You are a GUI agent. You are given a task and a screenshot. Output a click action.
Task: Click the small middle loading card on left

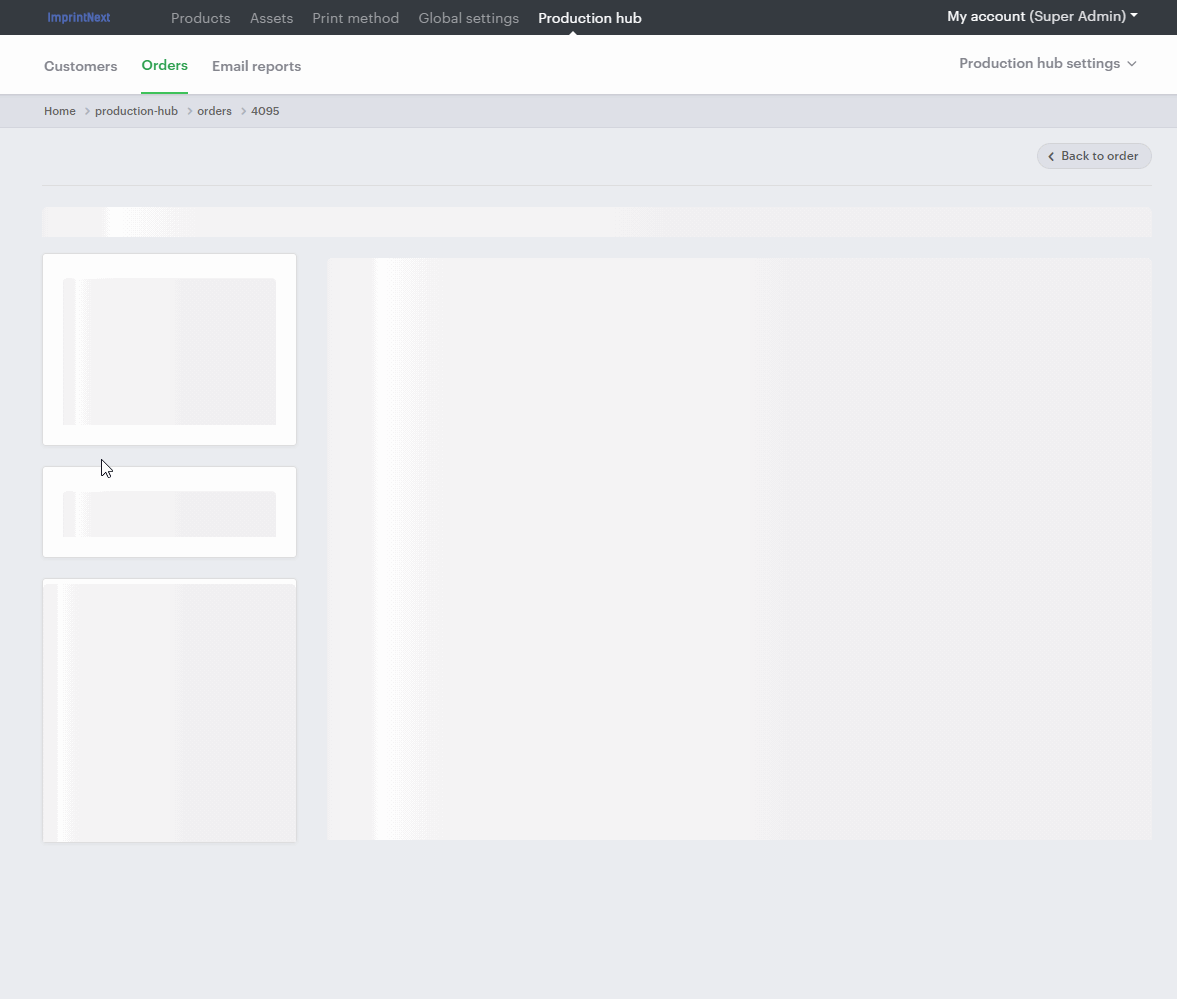pos(169,512)
